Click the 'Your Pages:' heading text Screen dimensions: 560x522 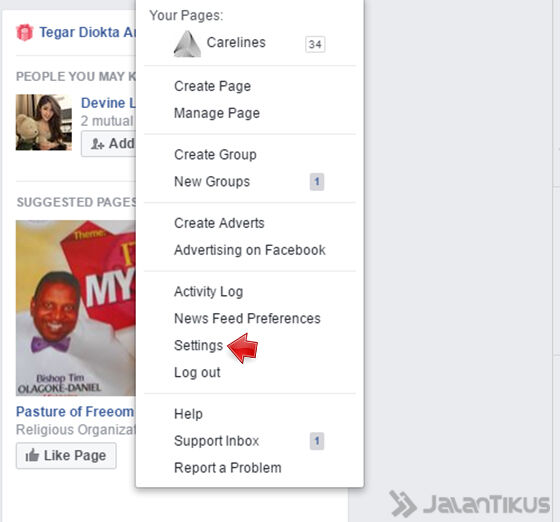[x=186, y=15]
